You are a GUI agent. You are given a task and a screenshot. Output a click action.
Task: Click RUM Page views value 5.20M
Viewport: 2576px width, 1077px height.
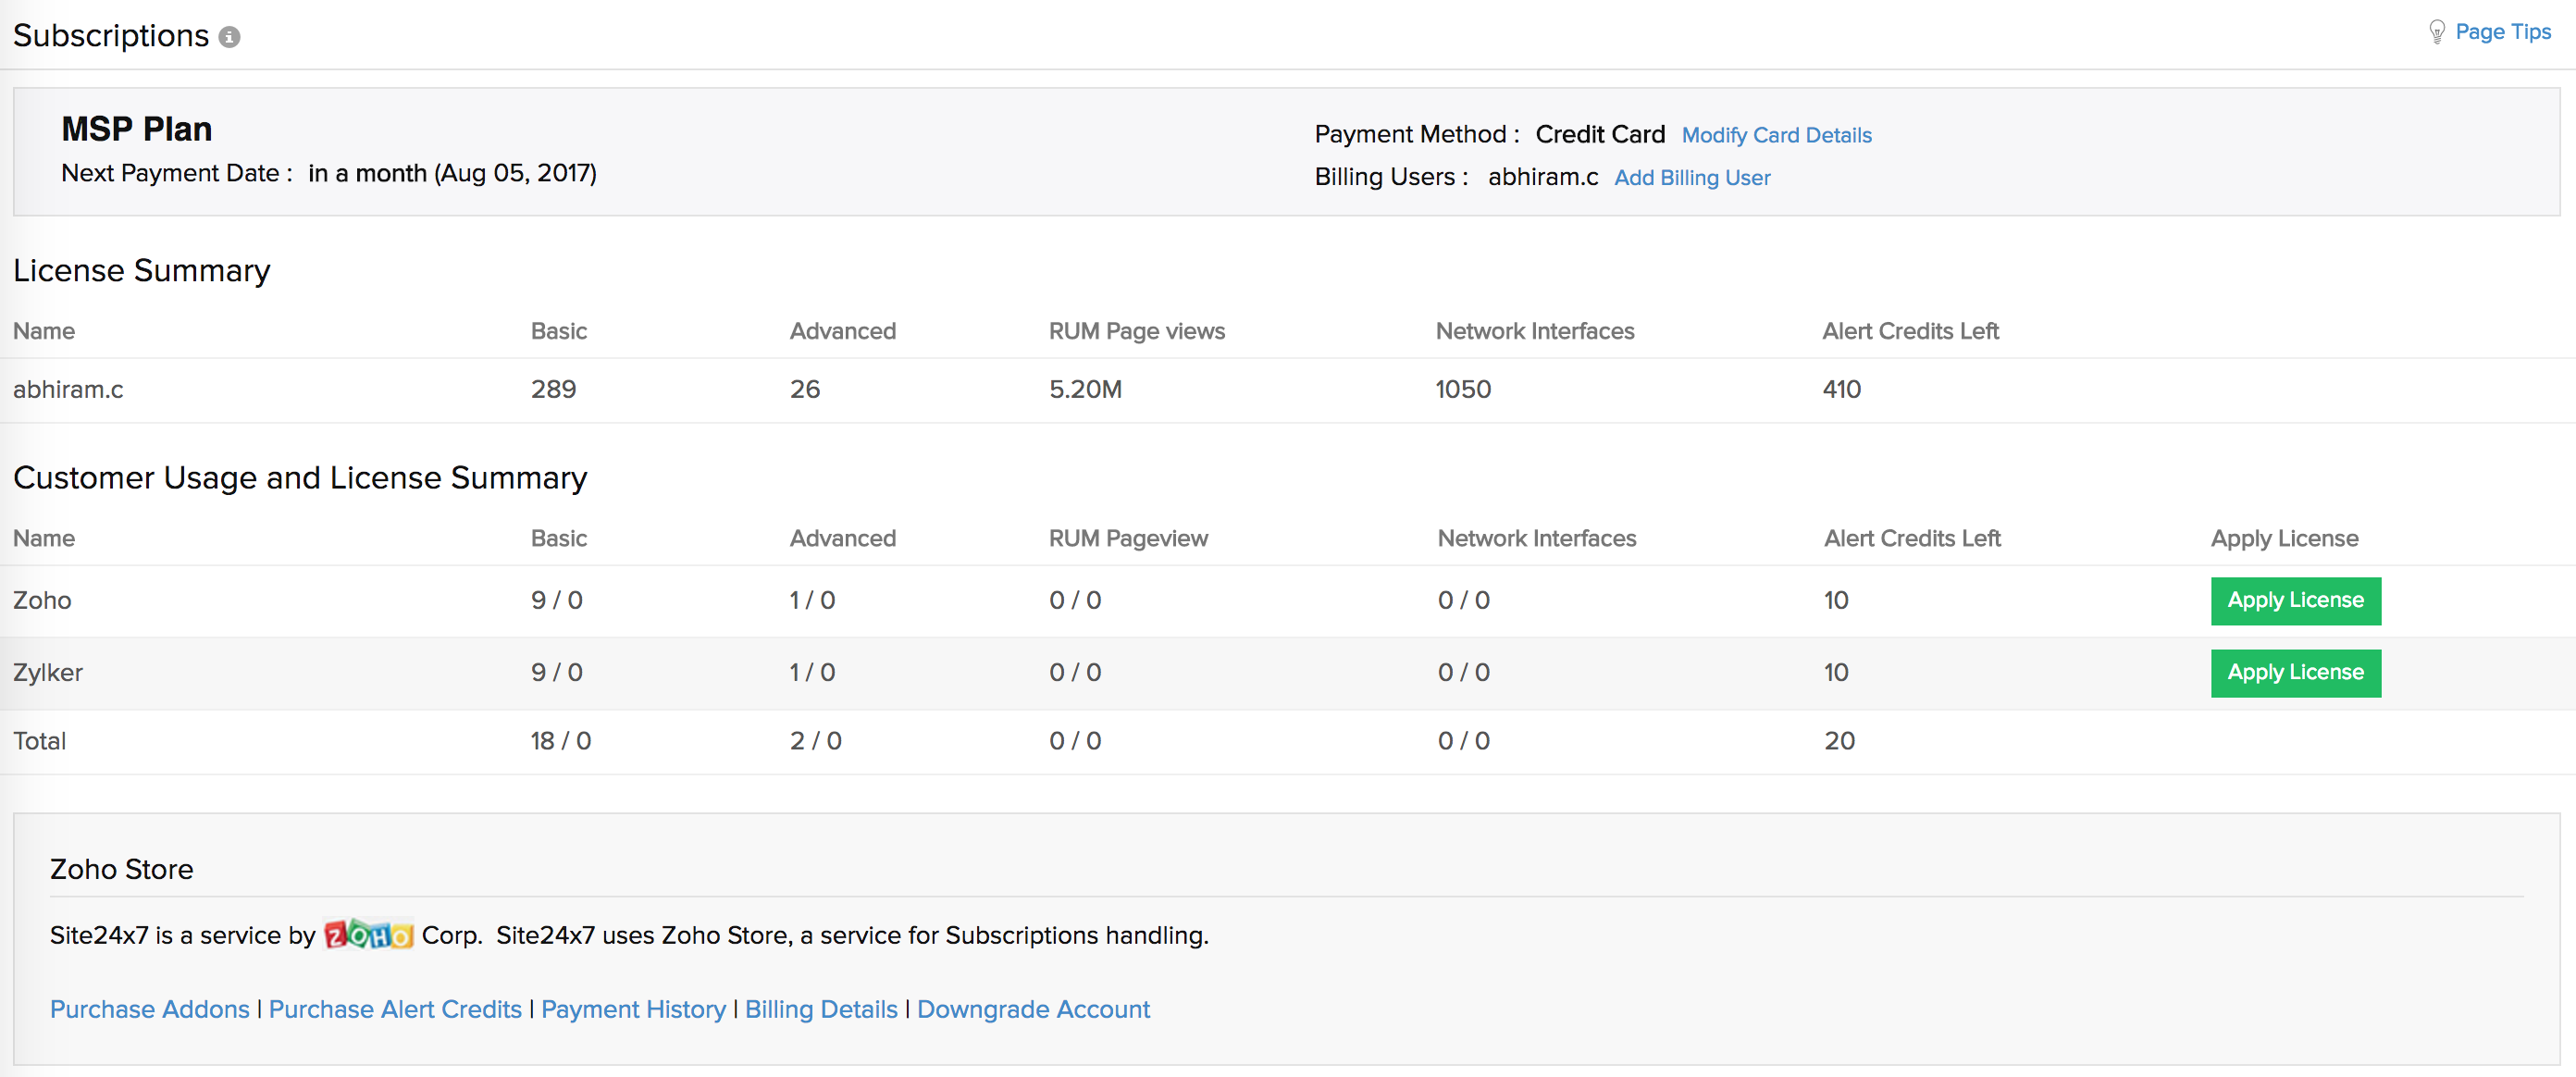1085,389
